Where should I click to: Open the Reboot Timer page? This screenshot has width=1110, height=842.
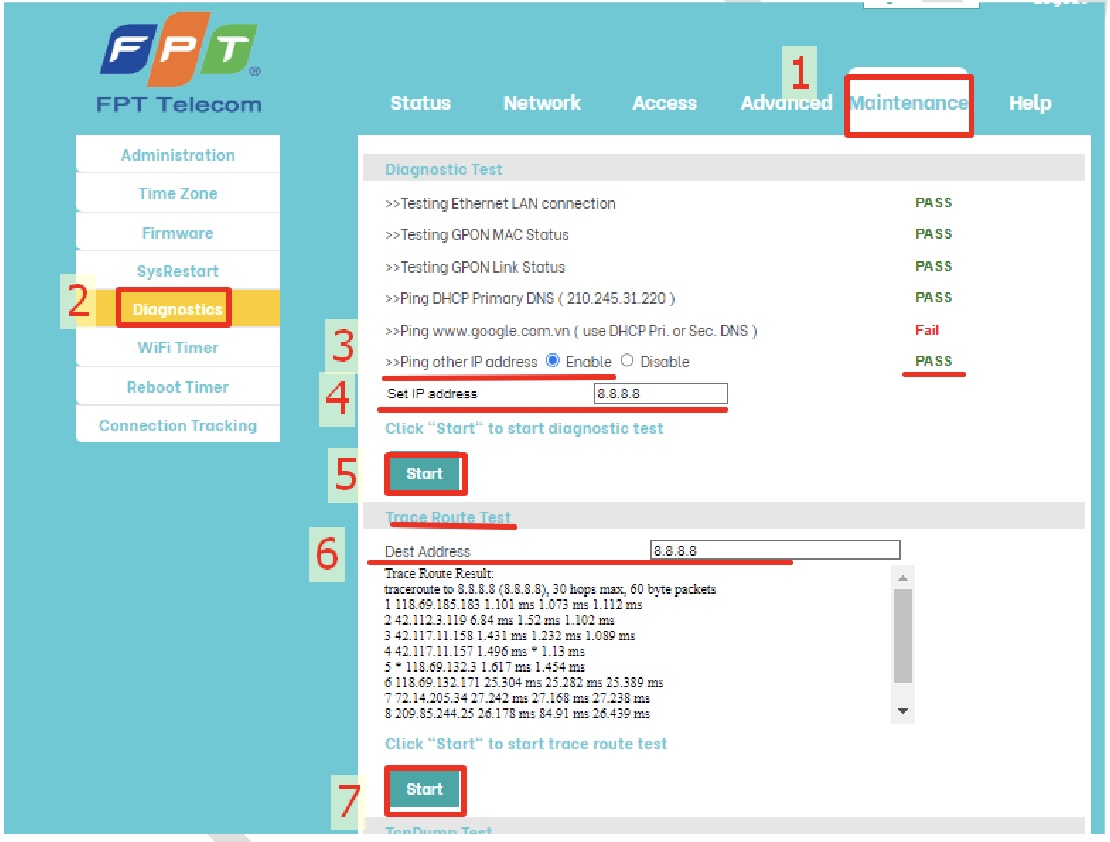[x=178, y=387]
